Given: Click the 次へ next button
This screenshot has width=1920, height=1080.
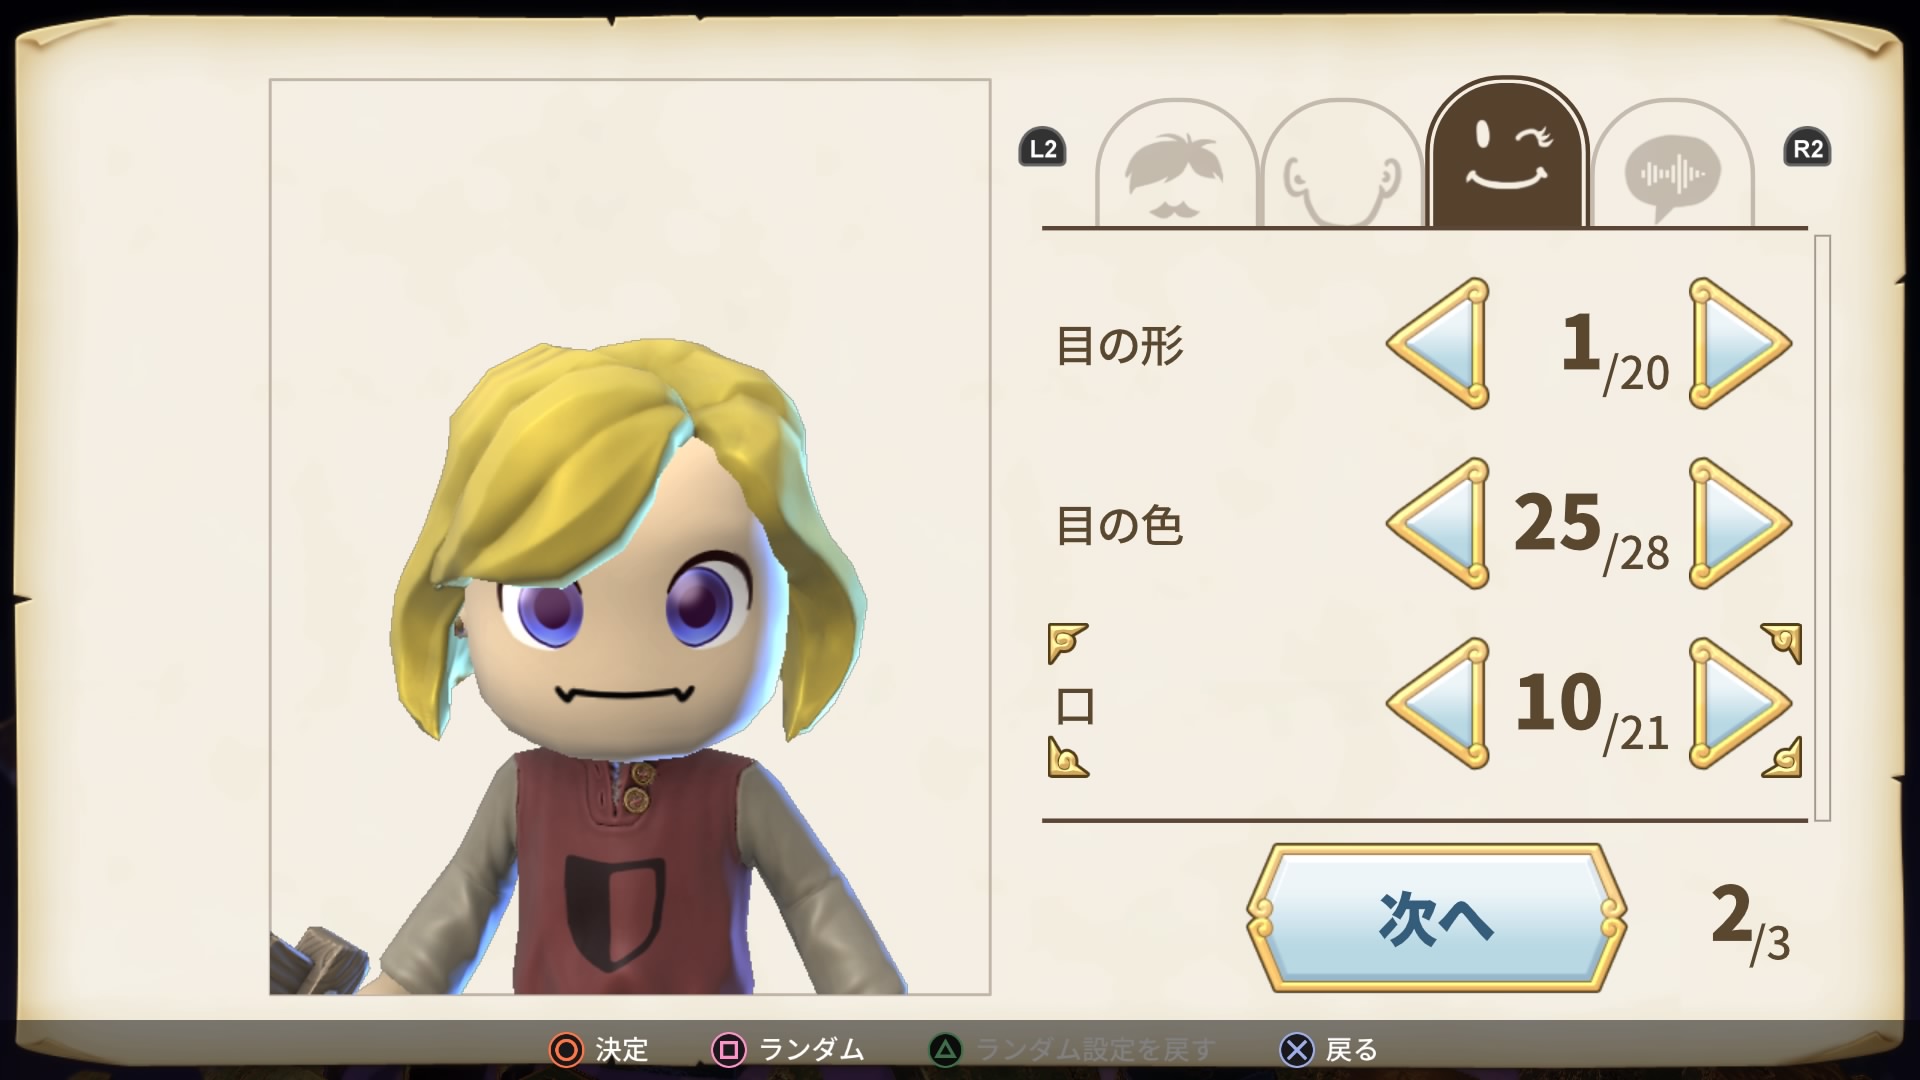Looking at the screenshot, I should pyautogui.click(x=1436, y=918).
